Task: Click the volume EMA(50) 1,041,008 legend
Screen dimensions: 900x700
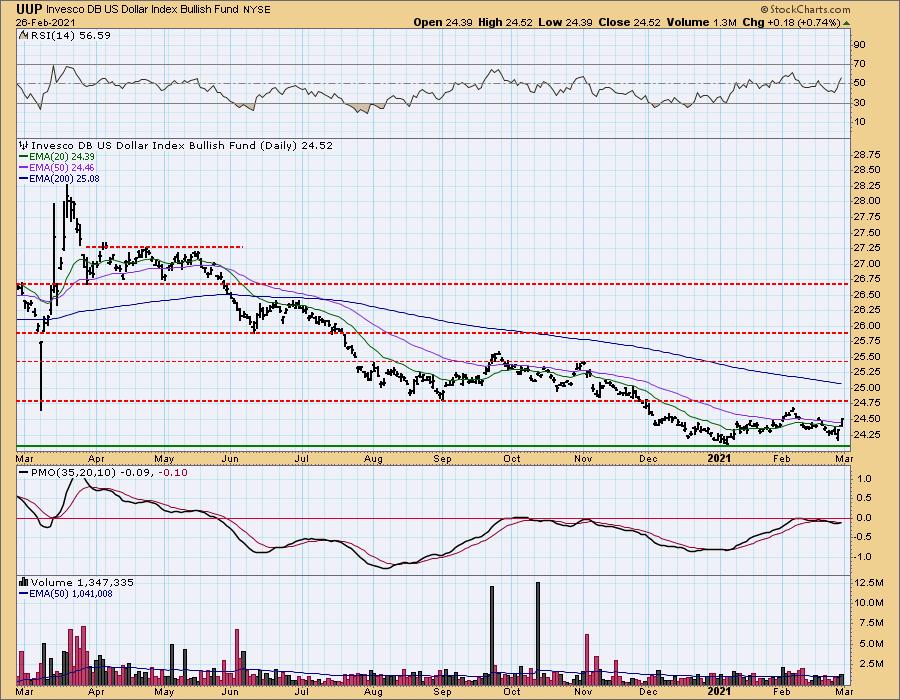Action: (x=66, y=594)
